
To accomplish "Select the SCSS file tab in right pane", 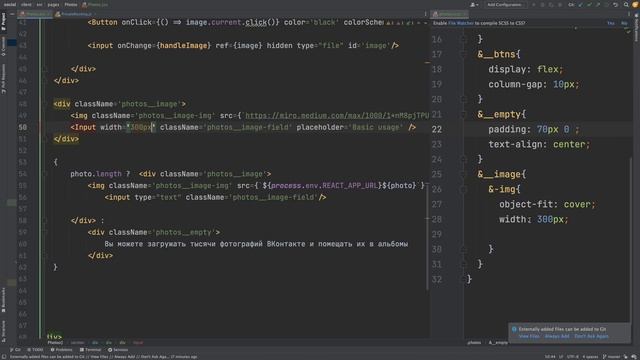I will click(x=449, y=14).
